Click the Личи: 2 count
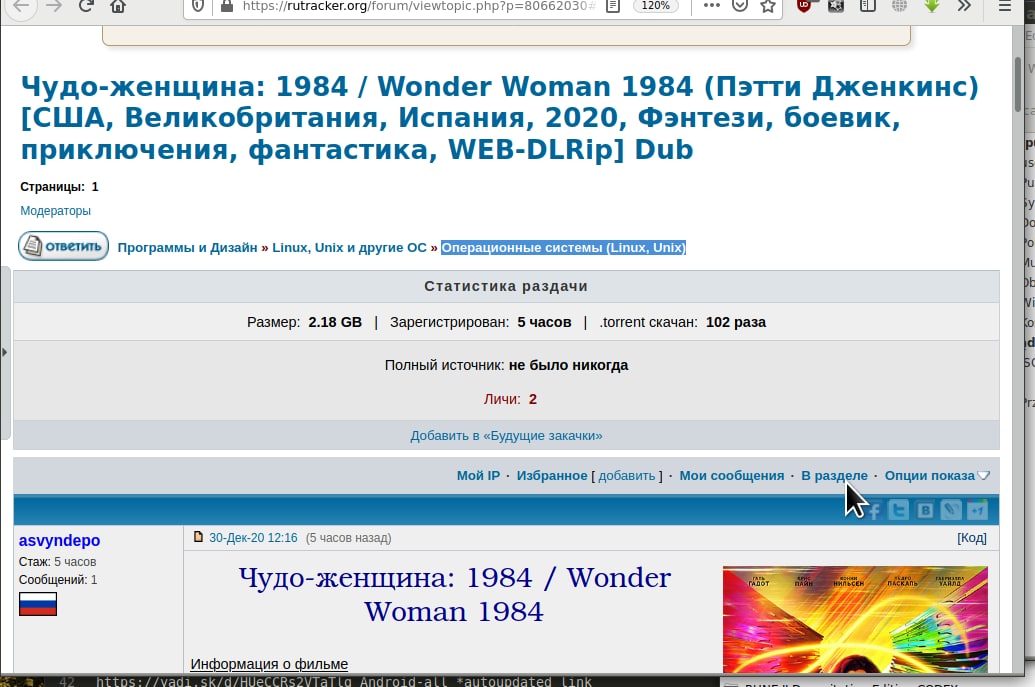The height and width of the screenshot is (687, 1035). (x=510, y=399)
